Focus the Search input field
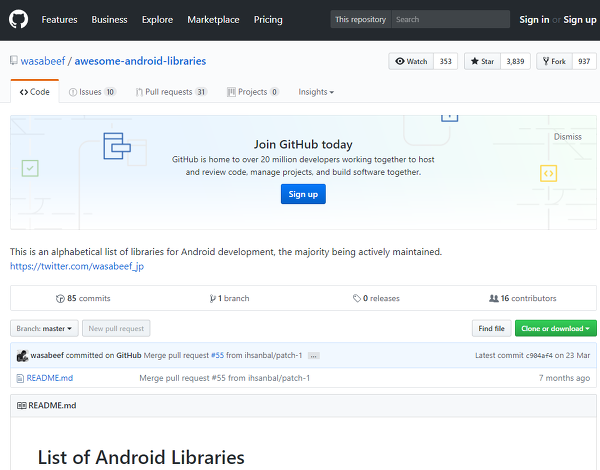 pos(450,19)
